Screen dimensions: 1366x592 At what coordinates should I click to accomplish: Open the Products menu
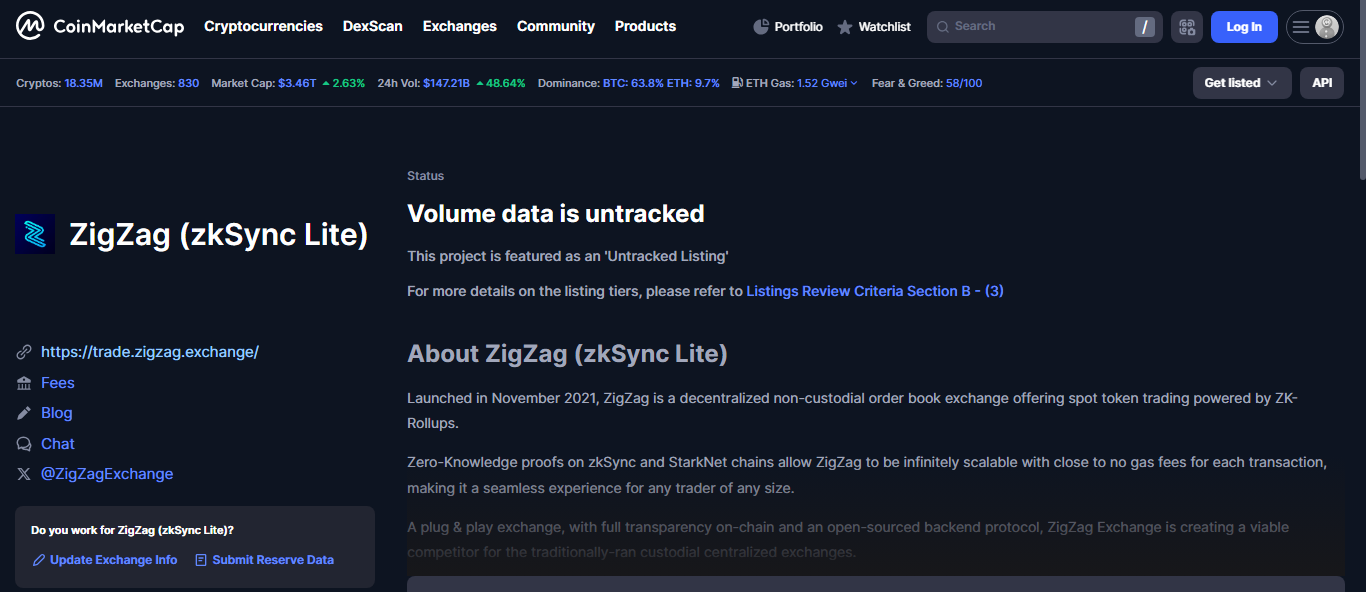(645, 26)
